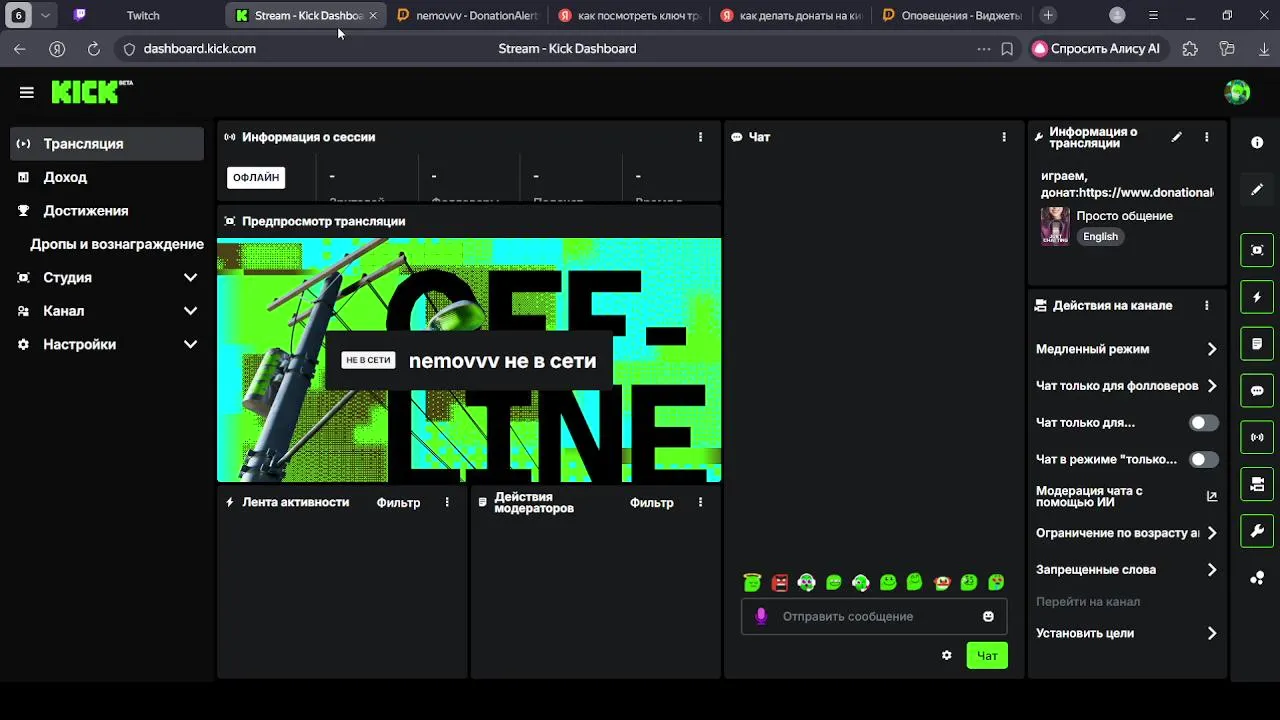Click into 'Отправить сообщение' chat field
This screenshot has height=720, width=1280.
(873, 616)
